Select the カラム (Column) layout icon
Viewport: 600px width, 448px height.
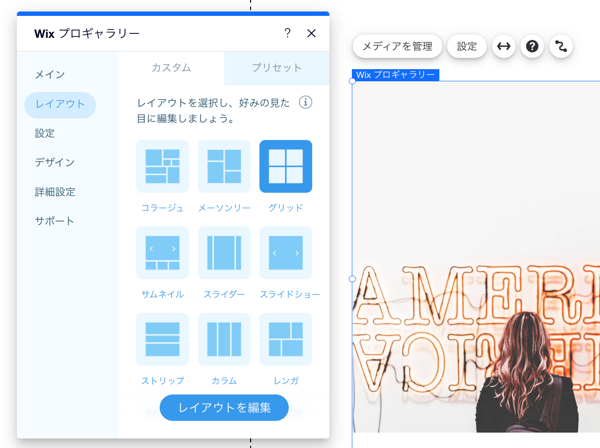[224, 339]
